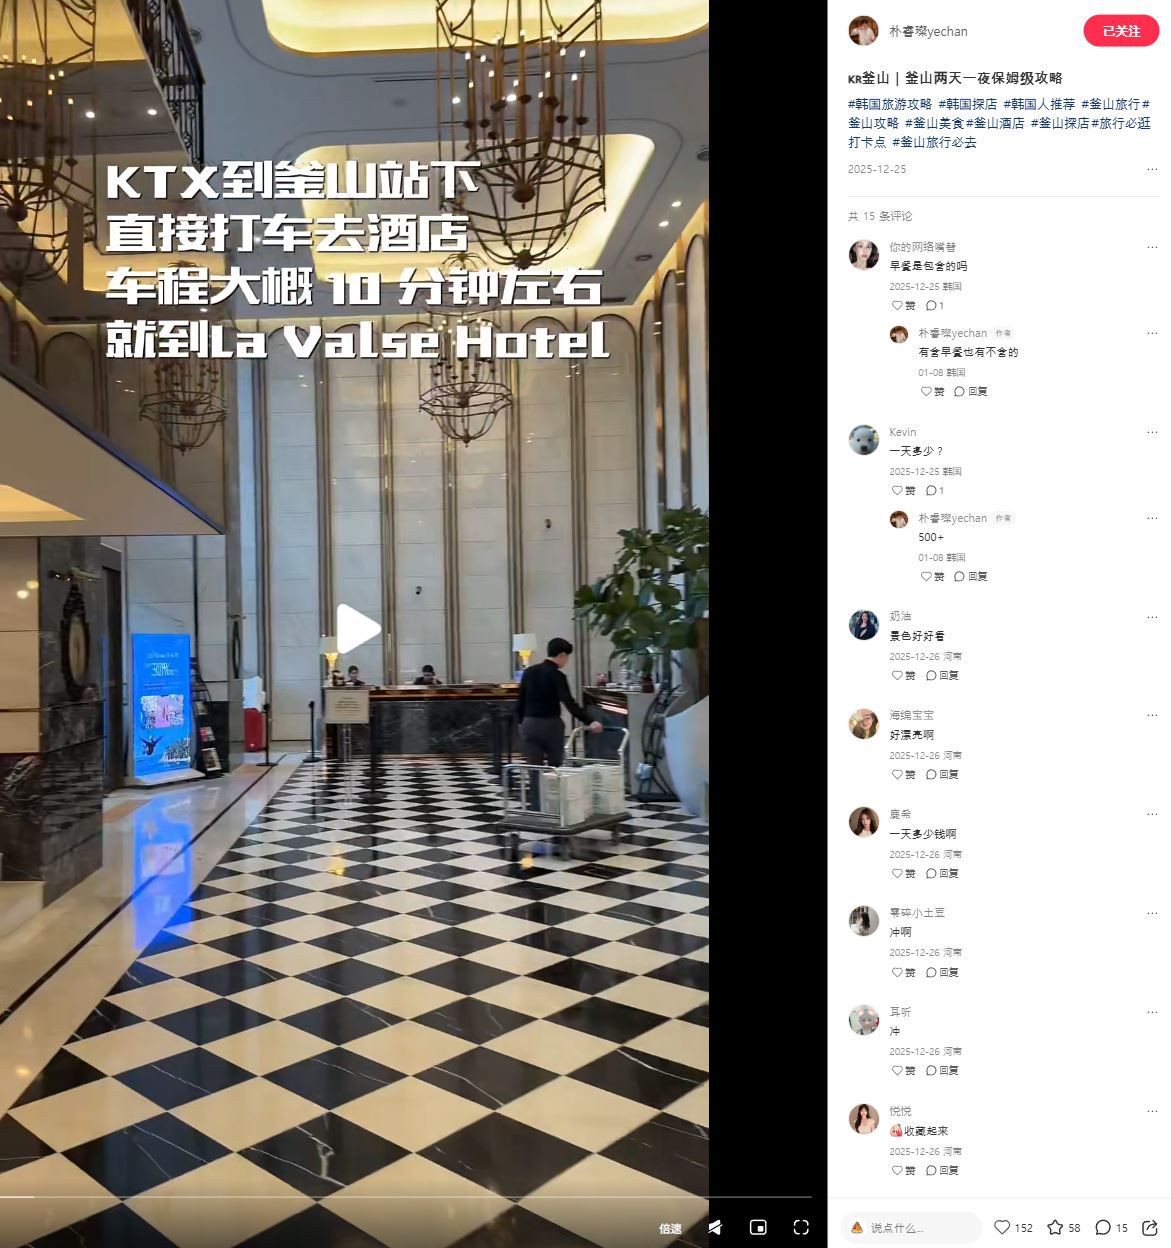Image resolution: width=1171 pixels, height=1248 pixels.
Task: Open the #釜山酒店 hashtag
Action: [995, 123]
